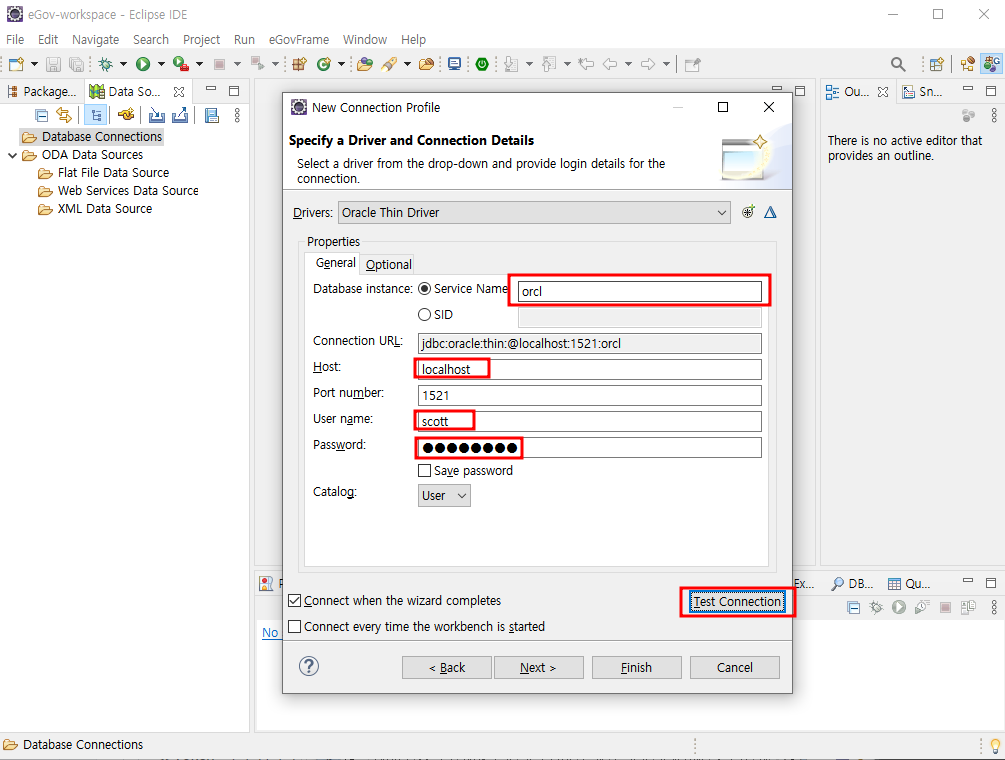Image resolution: width=1005 pixels, height=760 pixels.
Task: Click the New Java Class icon
Action: tap(324, 64)
